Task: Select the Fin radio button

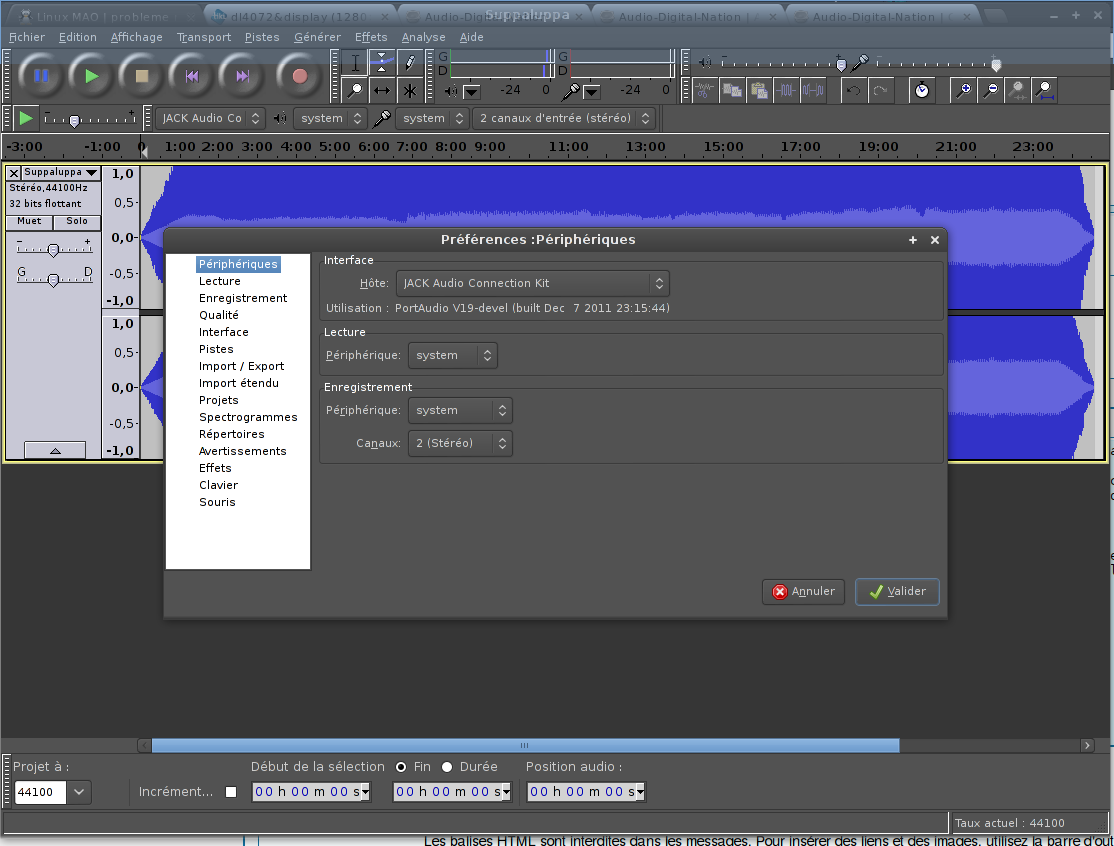Action: coord(401,767)
